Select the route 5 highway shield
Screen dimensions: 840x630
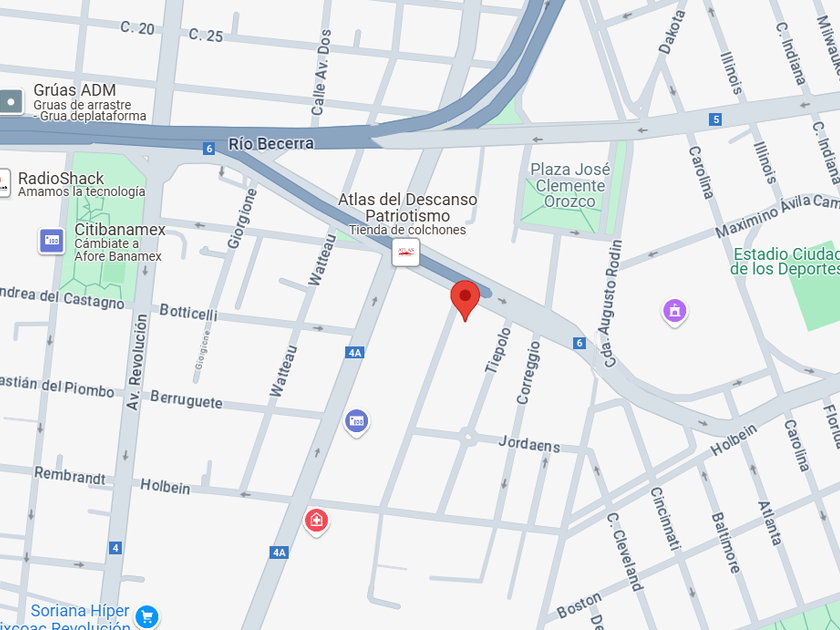pyautogui.click(x=715, y=119)
